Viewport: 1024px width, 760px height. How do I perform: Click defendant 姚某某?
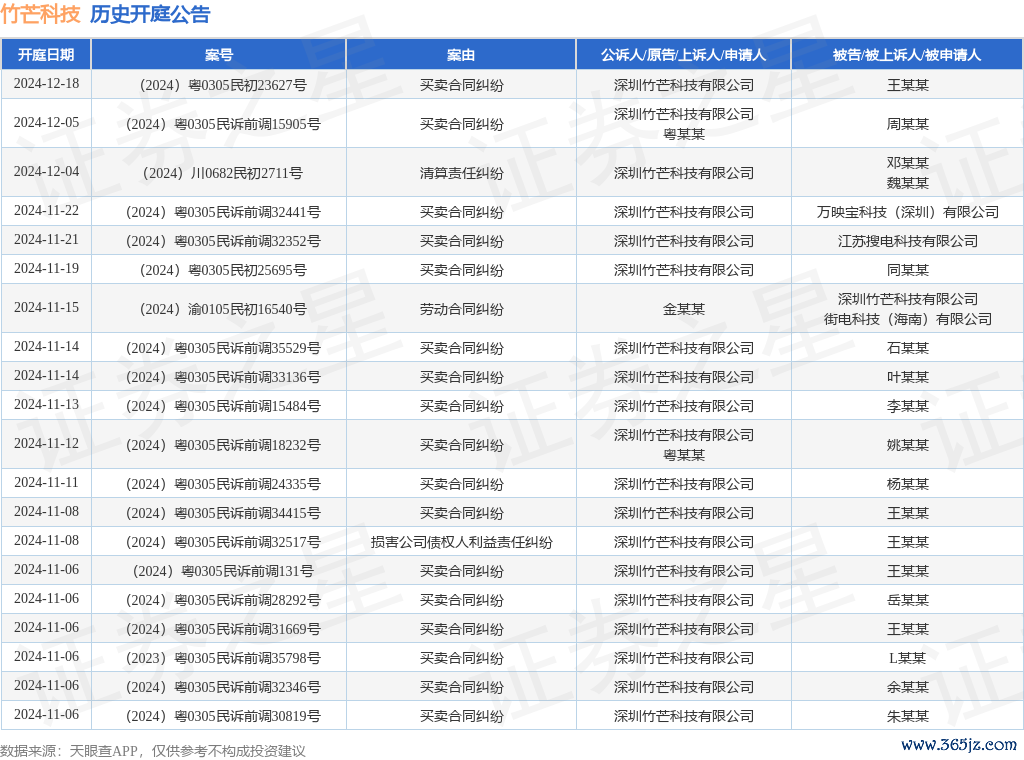tap(908, 445)
